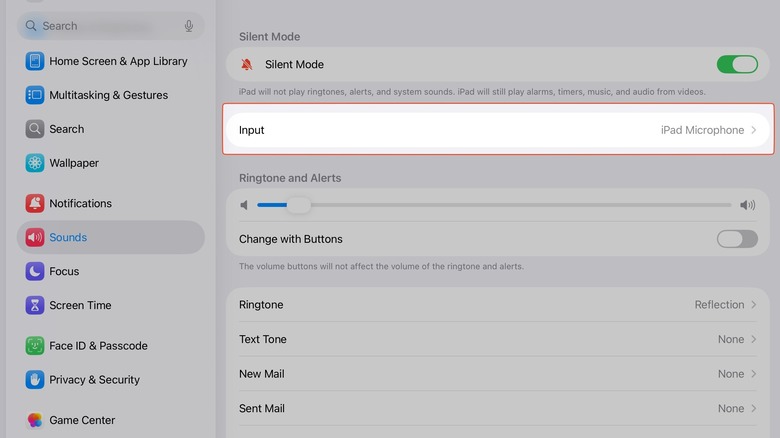Turn off the Silent Mode switch
This screenshot has width=780, height=438.
(x=737, y=64)
